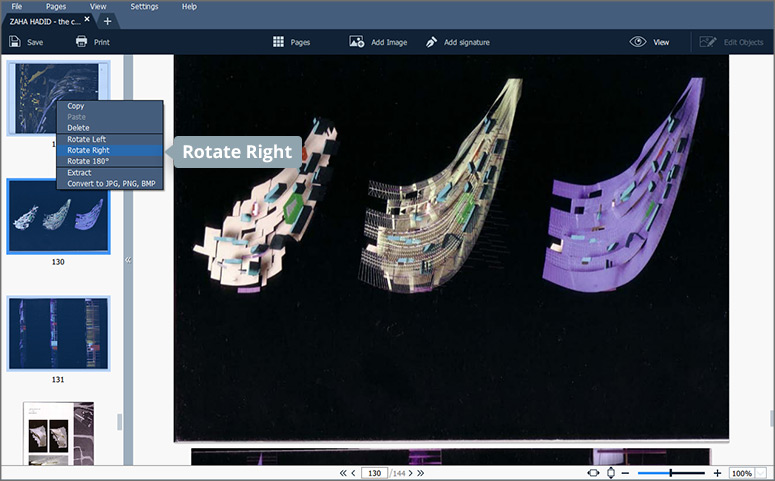Select the page 131 thumbnail
The height and width of the screenshot is (481, 775).
[x=58, y=333]
